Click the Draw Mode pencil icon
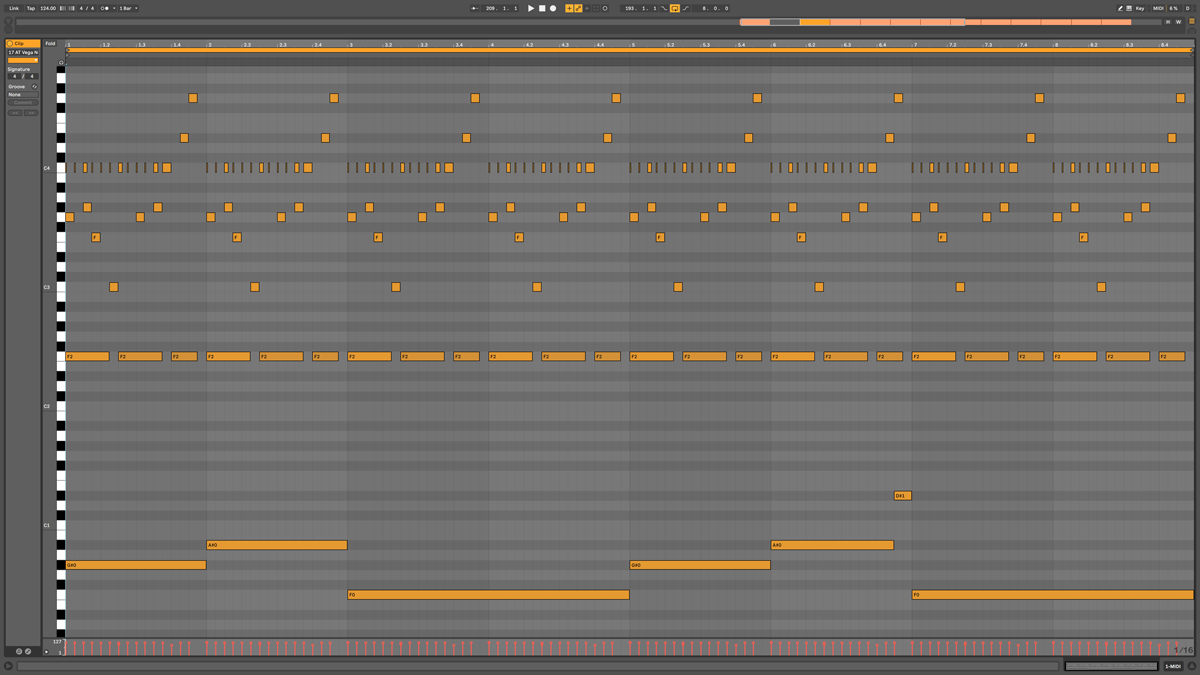The height and width of the screenshot is (675, 1200). pos(1120,8)
